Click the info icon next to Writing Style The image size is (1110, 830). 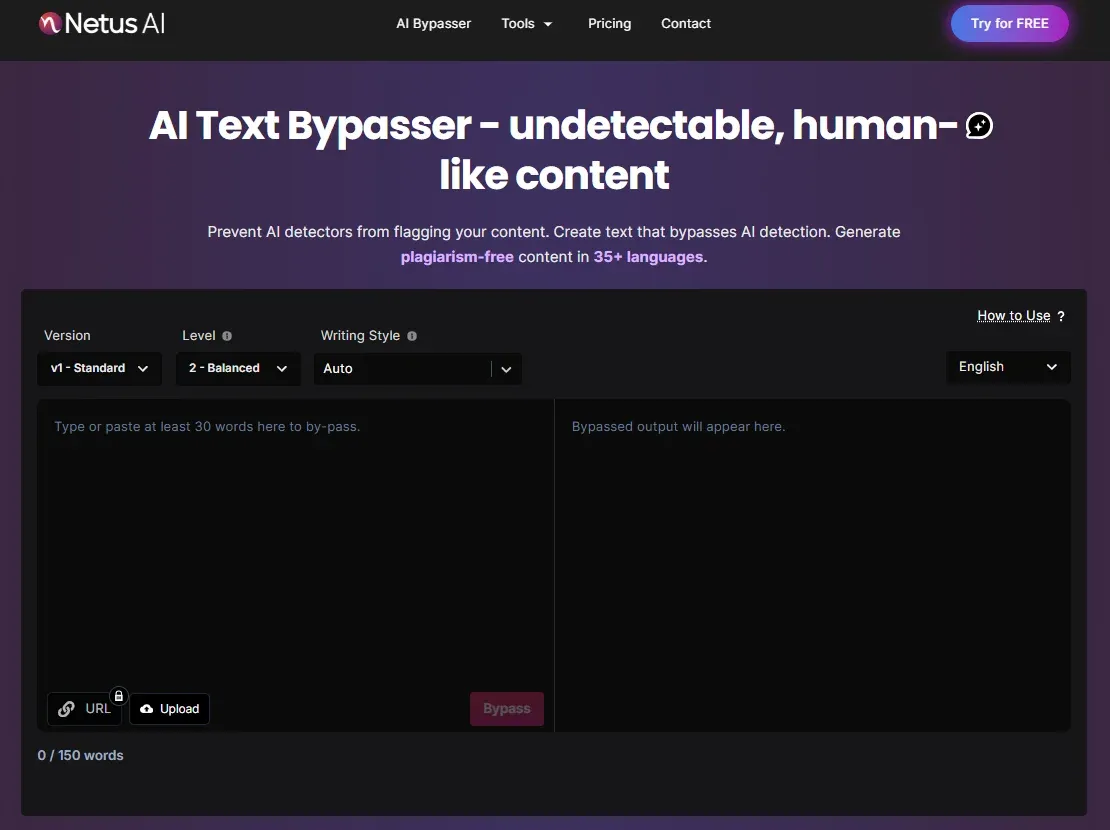(x=412, y=336)
